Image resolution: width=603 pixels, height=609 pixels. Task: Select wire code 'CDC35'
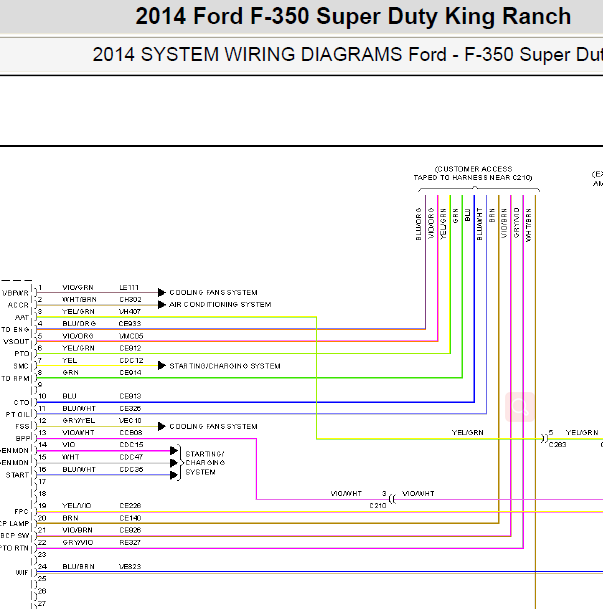131,470
